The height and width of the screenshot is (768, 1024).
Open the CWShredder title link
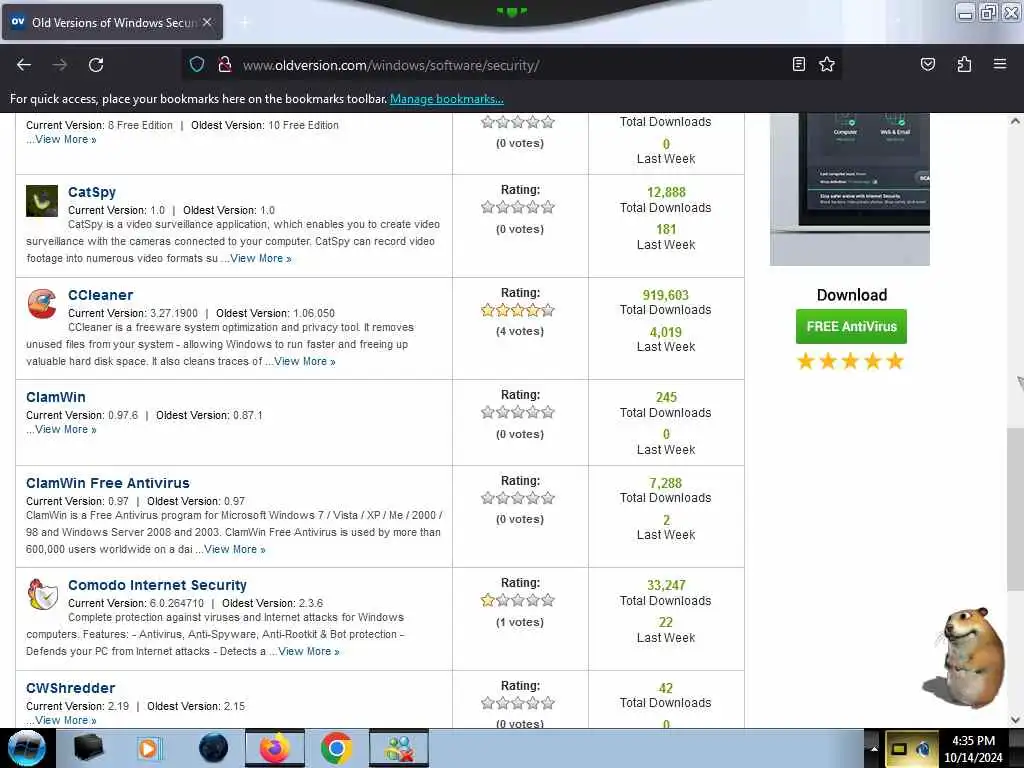click(71, 688)
